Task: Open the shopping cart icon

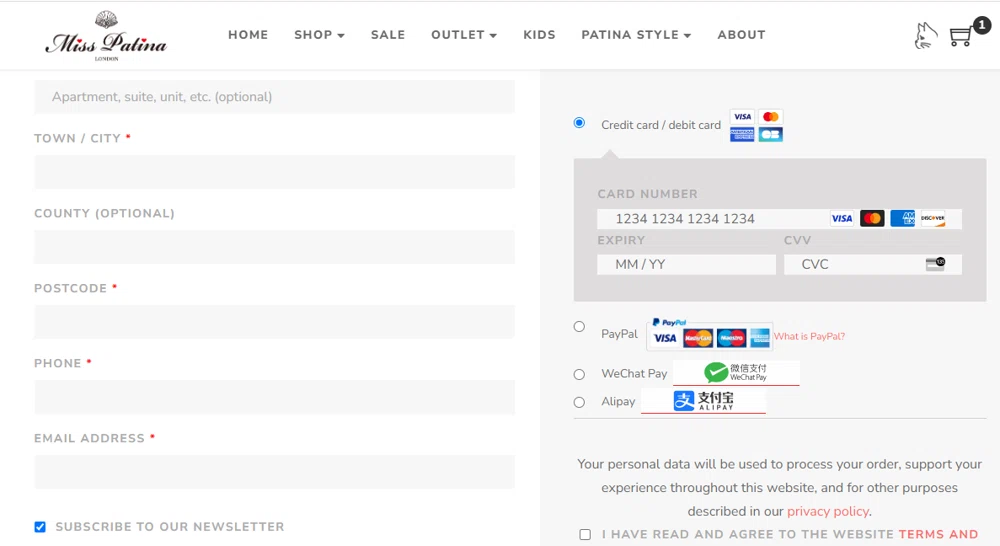Action: (x=961, y=36)
